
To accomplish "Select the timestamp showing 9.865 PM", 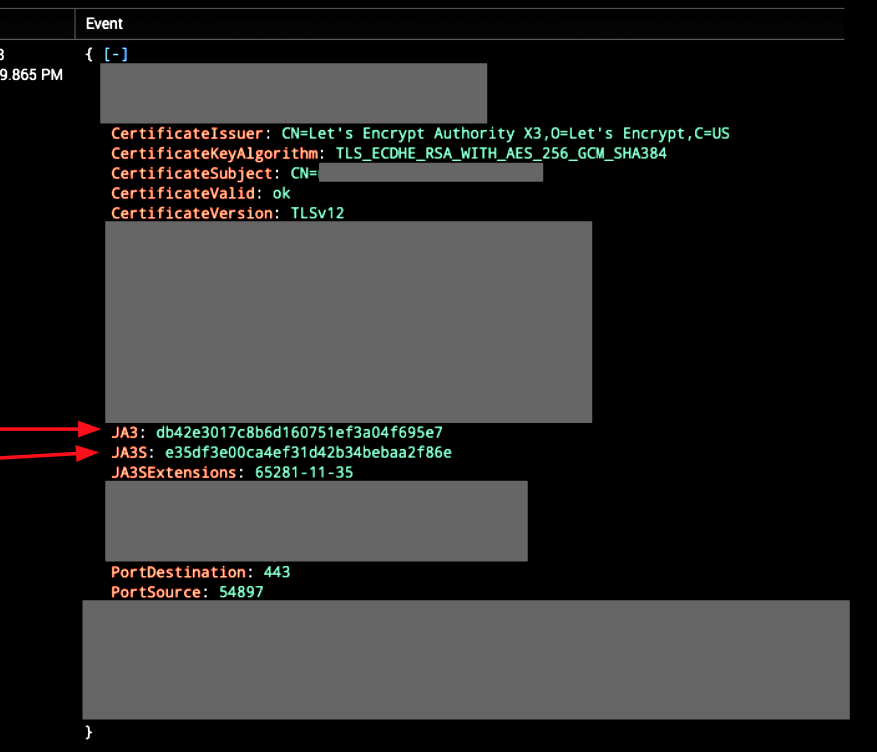I will tap(33, 74).
